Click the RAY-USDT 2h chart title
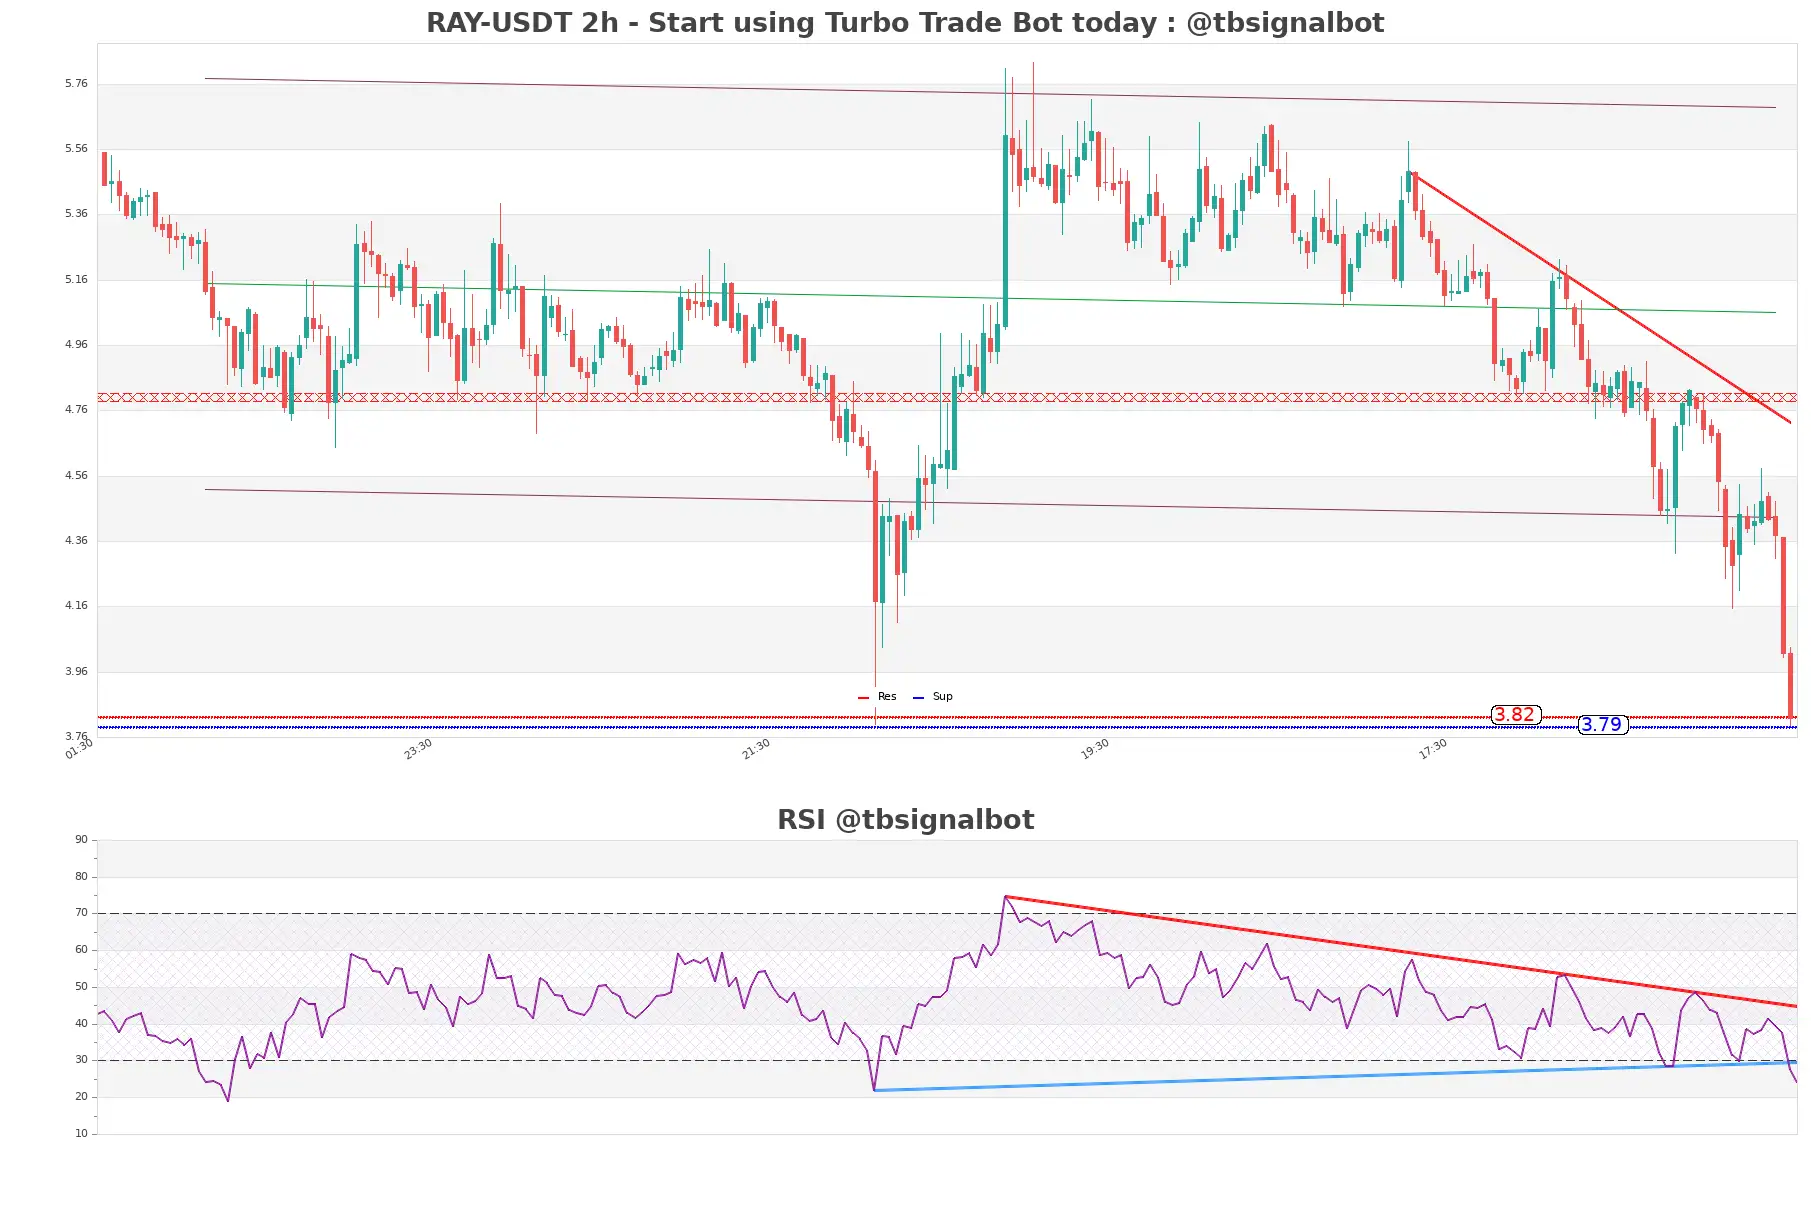The width and height of the screenshot is (1811, 1208). point(905,22)
